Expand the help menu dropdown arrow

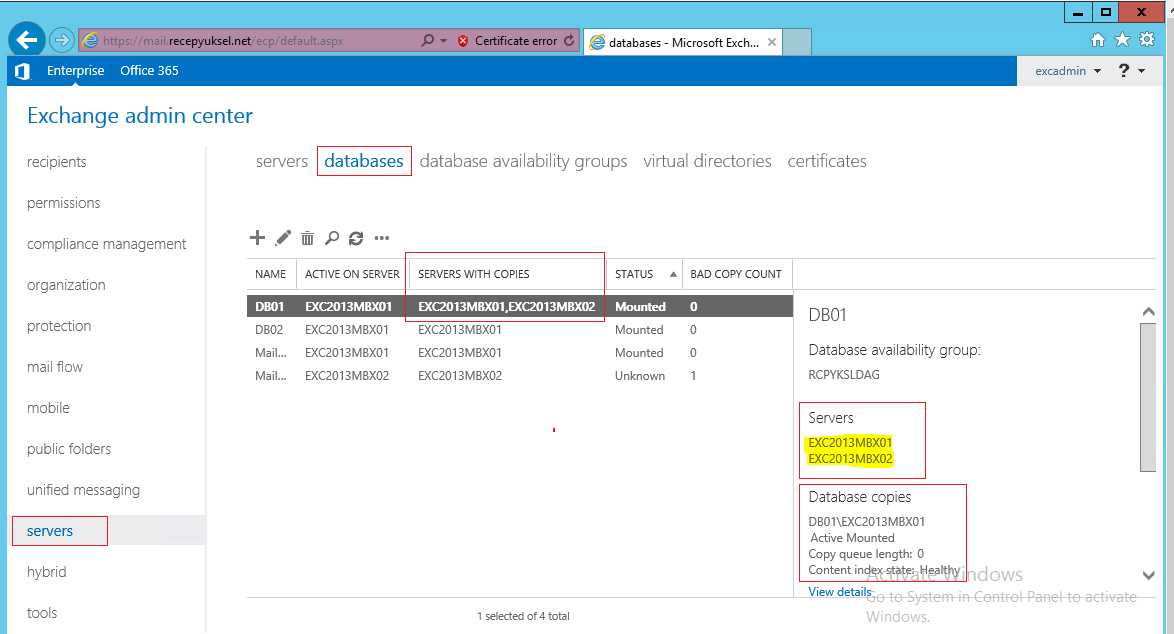(x=1142, y=71)
